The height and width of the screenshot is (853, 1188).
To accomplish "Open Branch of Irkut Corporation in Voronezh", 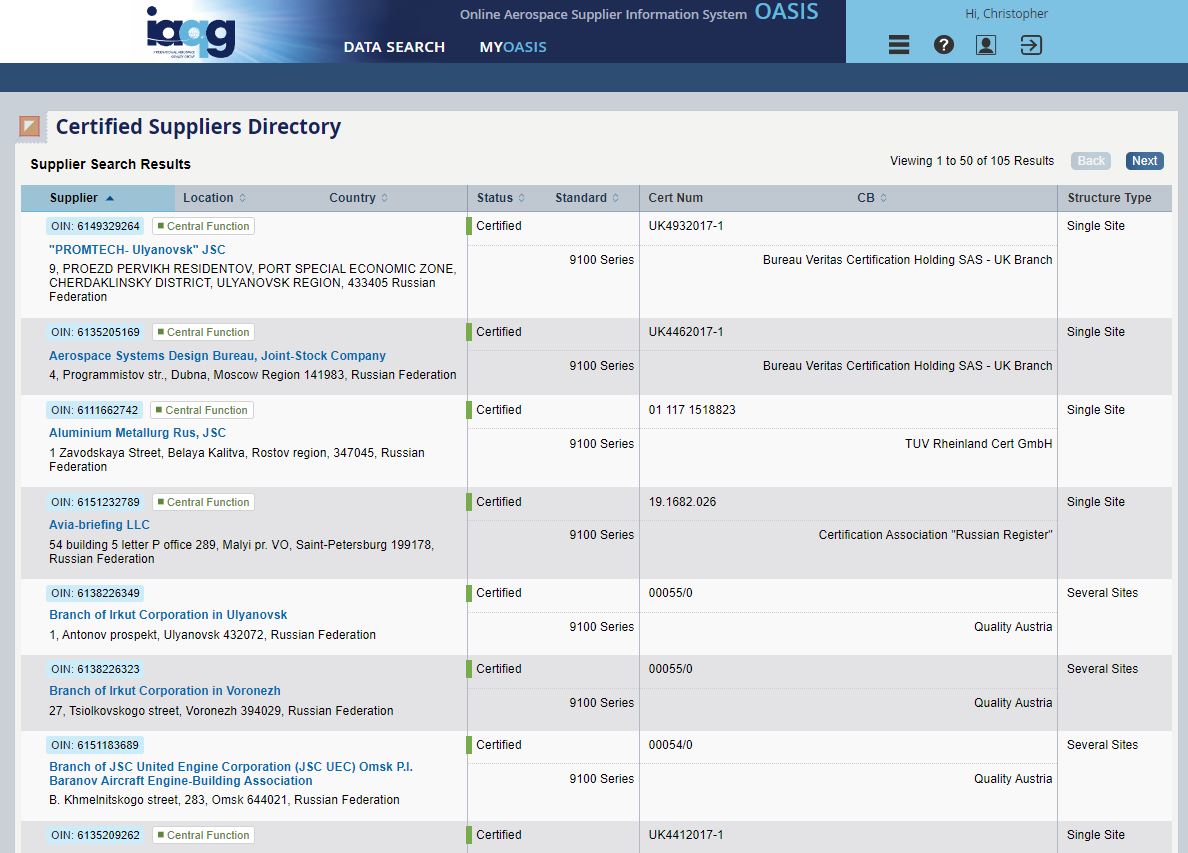I will tap(165, 691).
